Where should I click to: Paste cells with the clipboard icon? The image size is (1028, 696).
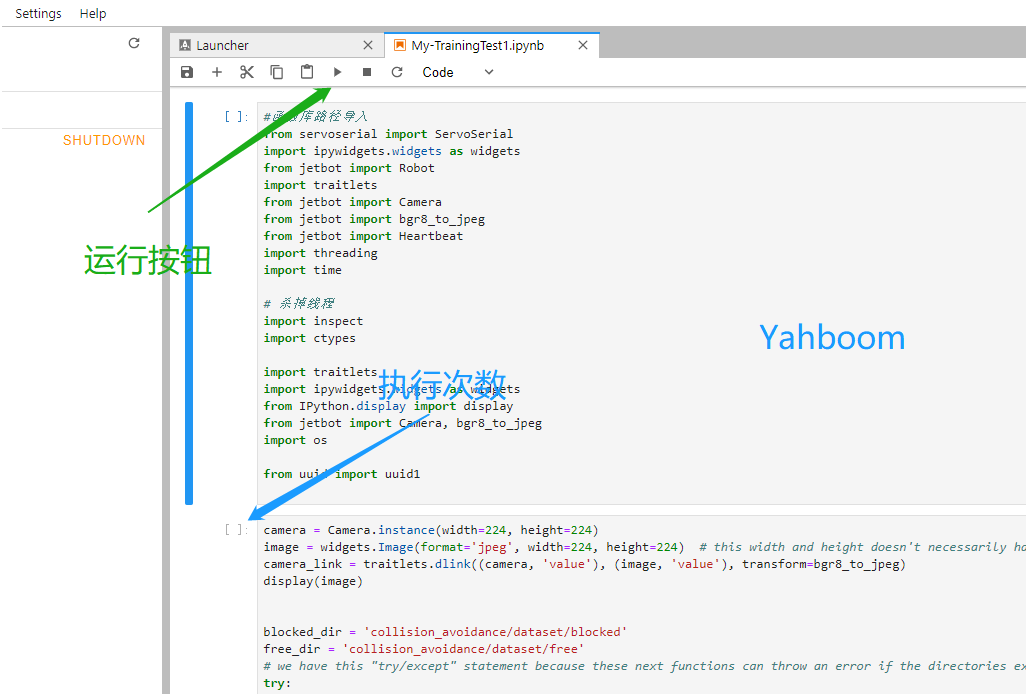(x=307, y=72)
